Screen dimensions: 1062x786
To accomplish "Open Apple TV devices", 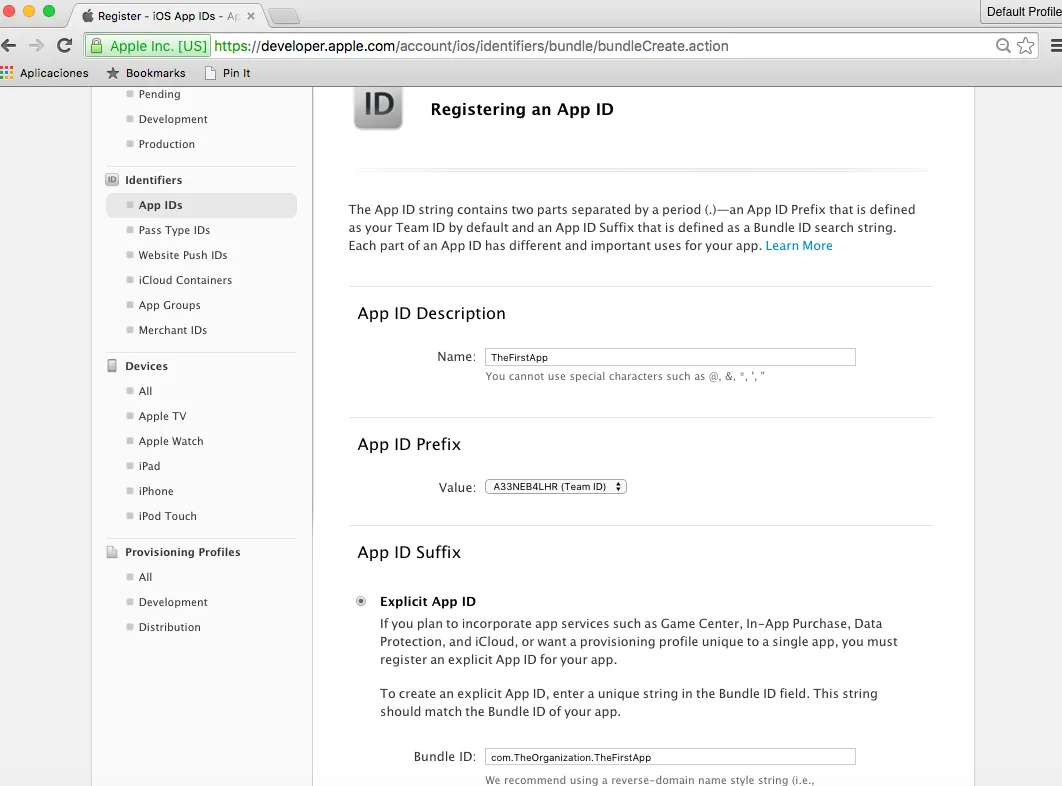I will (x=162, y=416).
